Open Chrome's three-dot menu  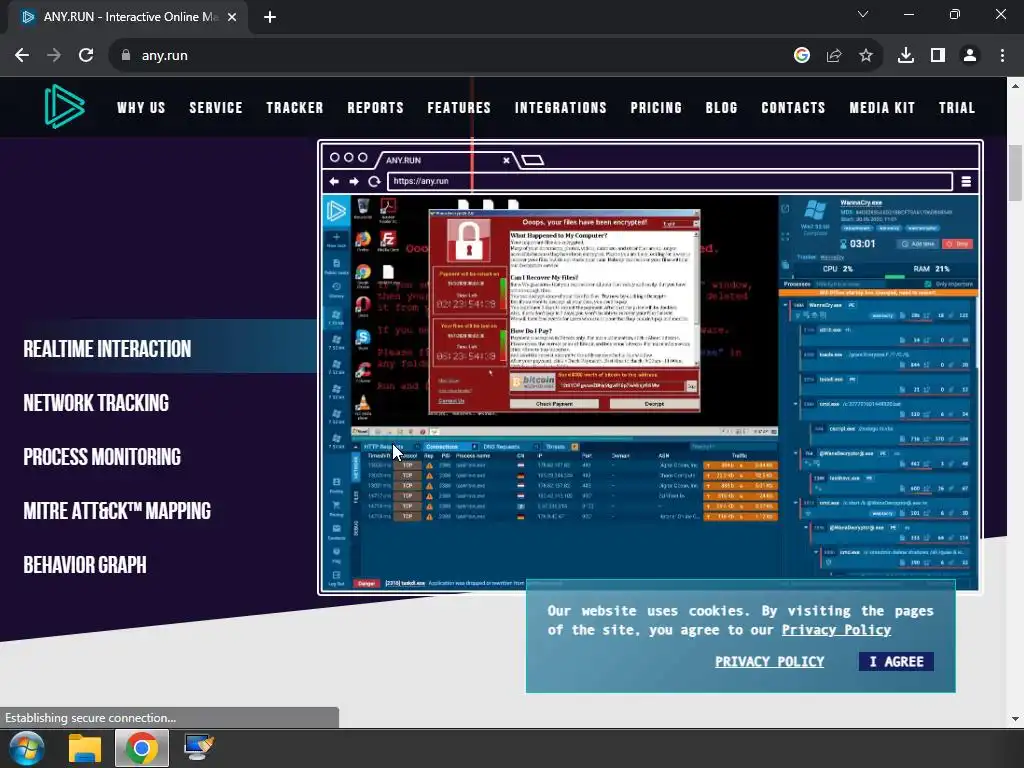[1002, 56]
